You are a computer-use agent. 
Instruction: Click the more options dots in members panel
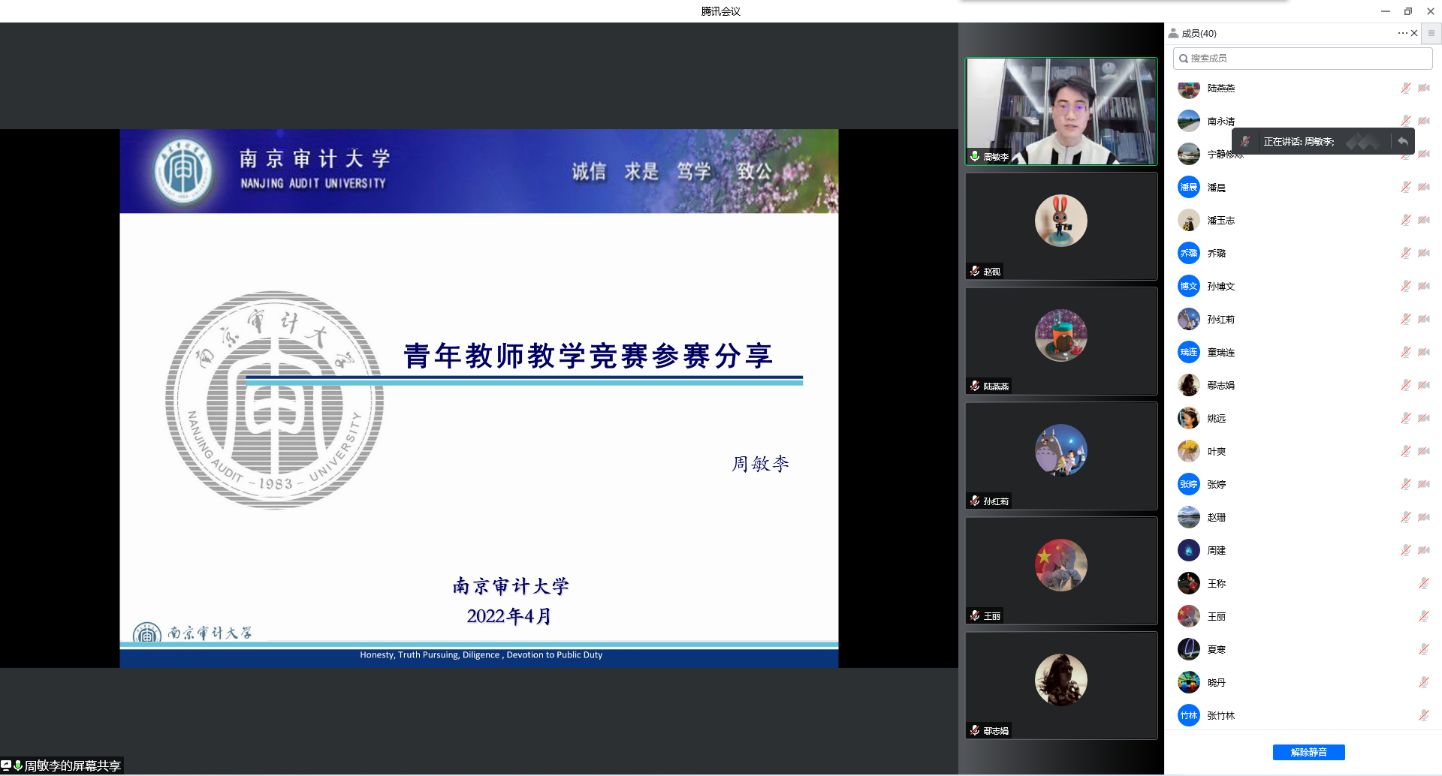1402,33
